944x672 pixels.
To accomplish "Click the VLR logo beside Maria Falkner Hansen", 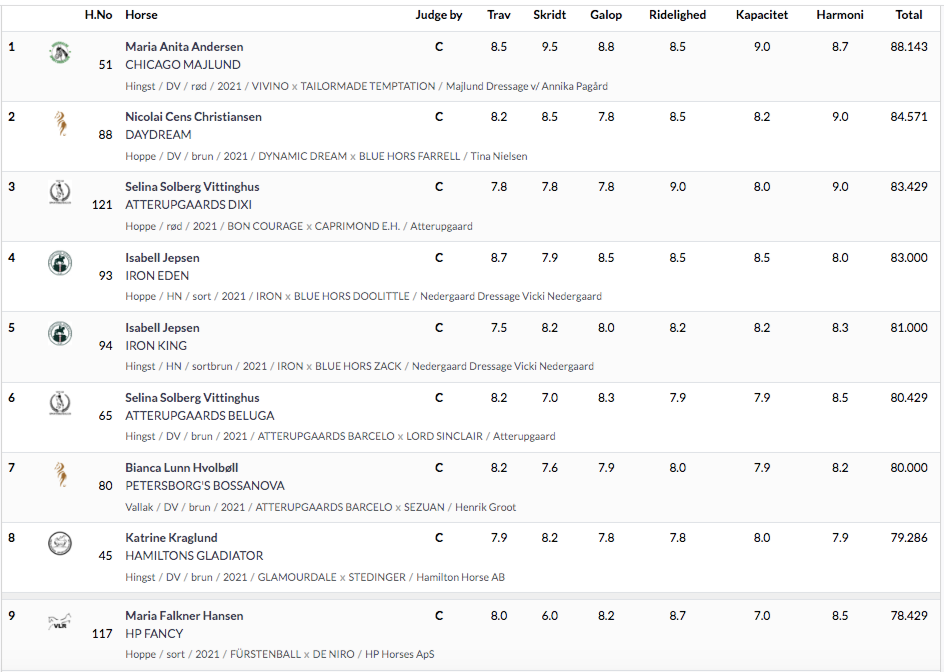I will [x=60, y=622].
